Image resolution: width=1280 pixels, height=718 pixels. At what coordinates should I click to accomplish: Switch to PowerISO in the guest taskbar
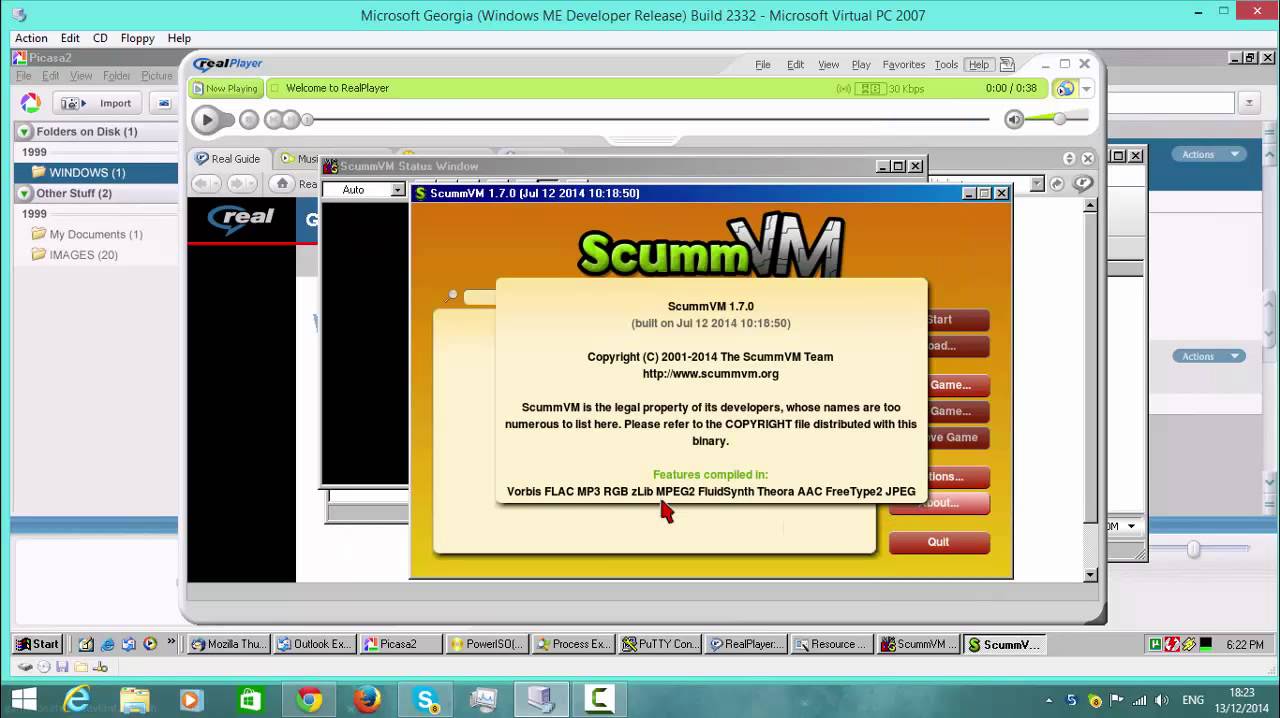487,644
